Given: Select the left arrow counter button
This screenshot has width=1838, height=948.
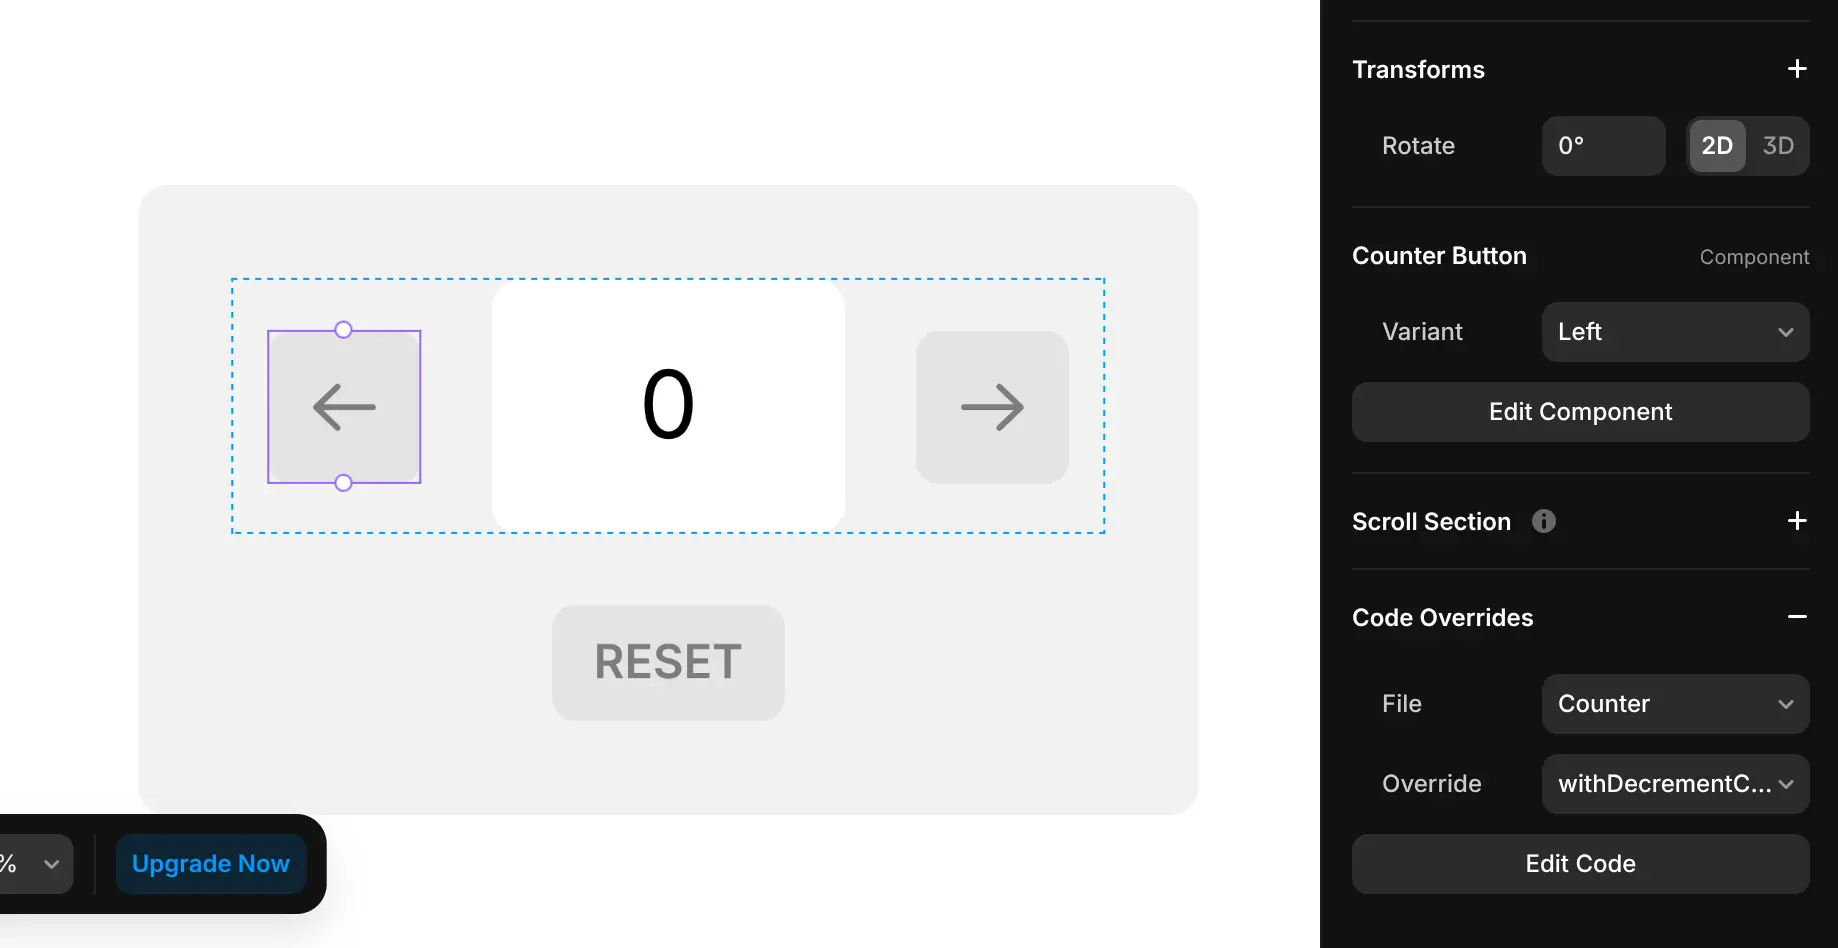Looking at the screenshot, I should tap(344, 407).
